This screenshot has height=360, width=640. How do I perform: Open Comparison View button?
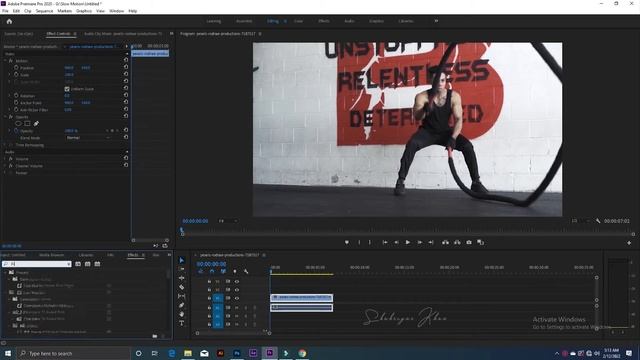click(480, 242)
